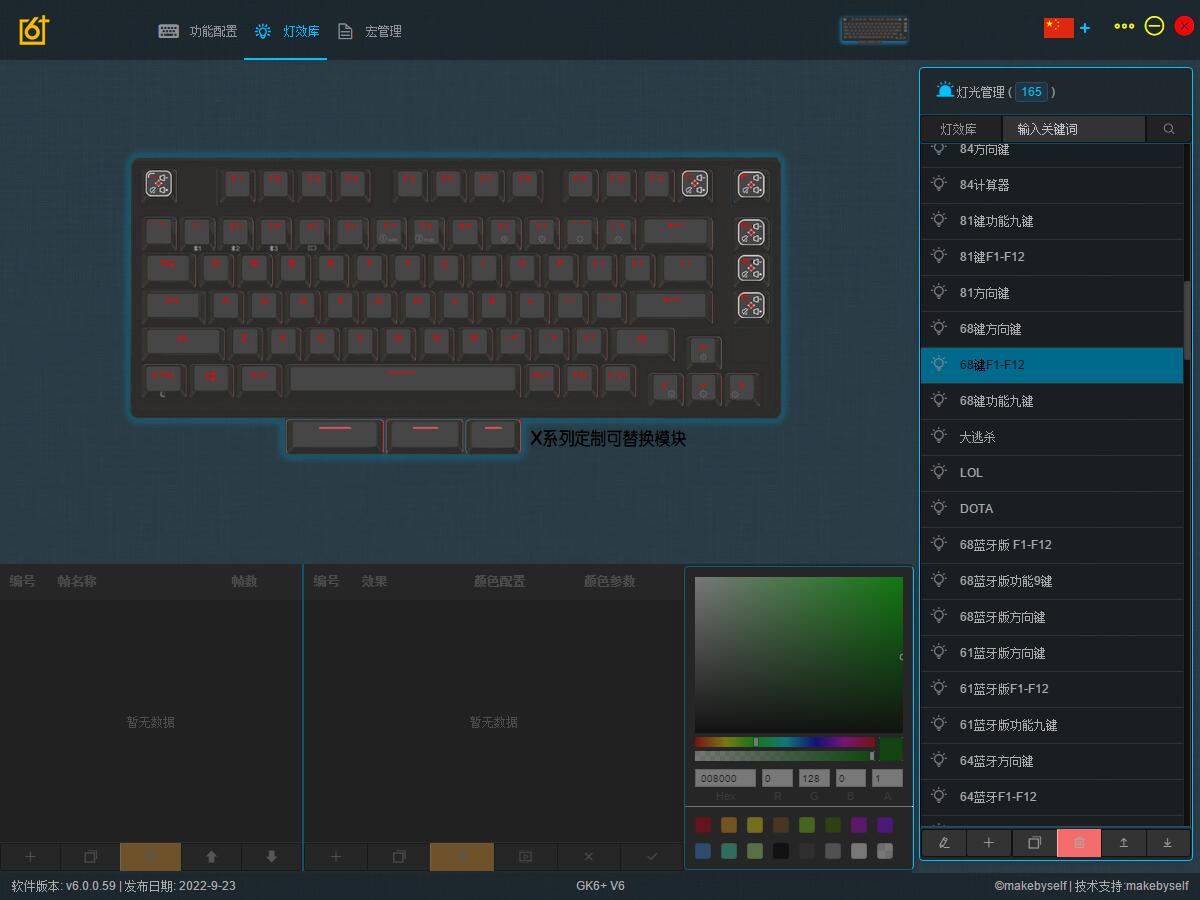The height and width of the screenshot is (900, 1200).
Task: Add an effect with plus icon in effect panel
Action: click(335, 857)
